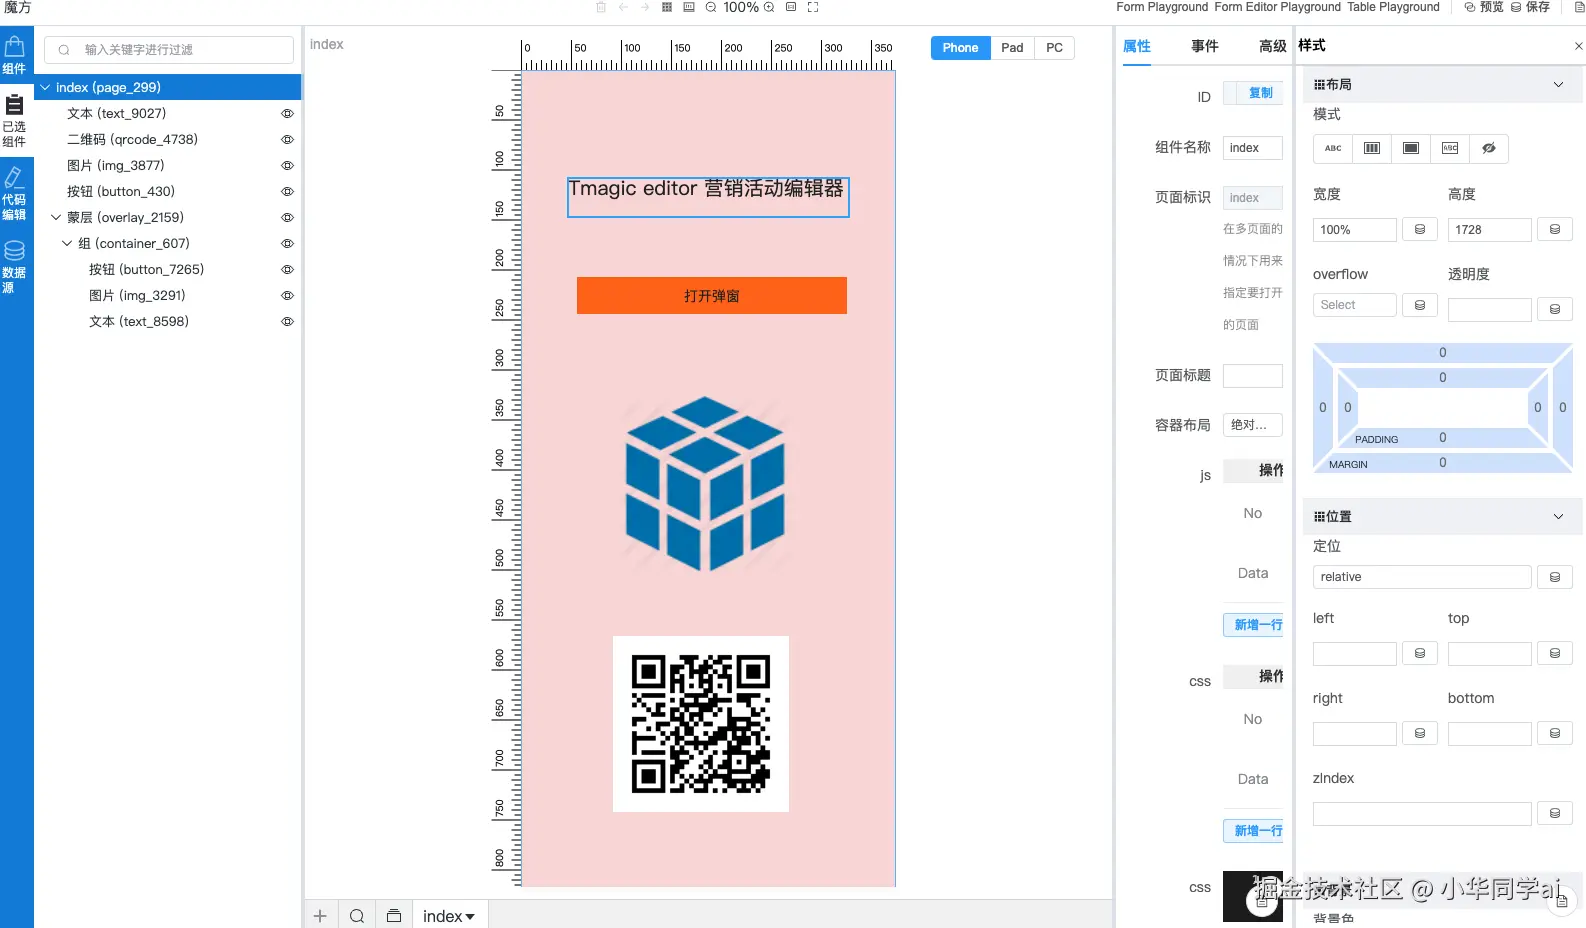1586x928 pixels.
Task: Click the redo arrow in top toolbar
Action: pos(645,7)
